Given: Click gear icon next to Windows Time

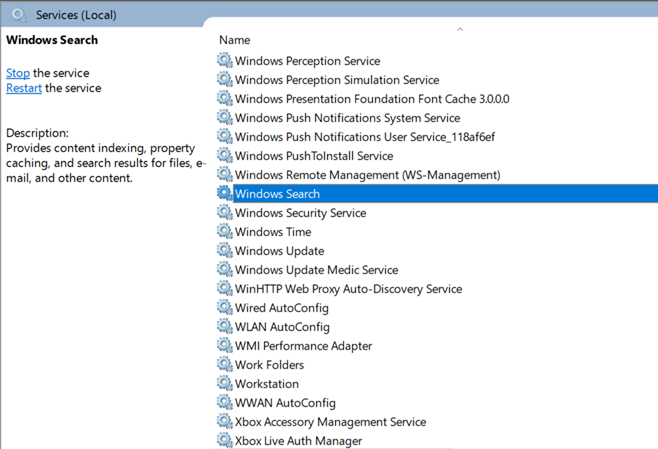Looking at the screenshot, I should [225, 232].
